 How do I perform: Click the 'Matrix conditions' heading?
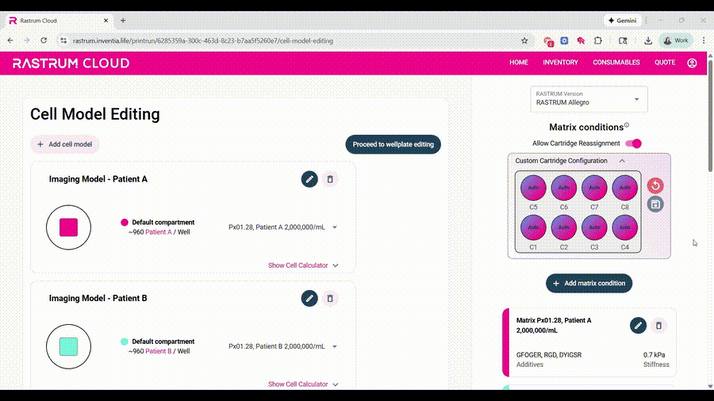point(586,127)
